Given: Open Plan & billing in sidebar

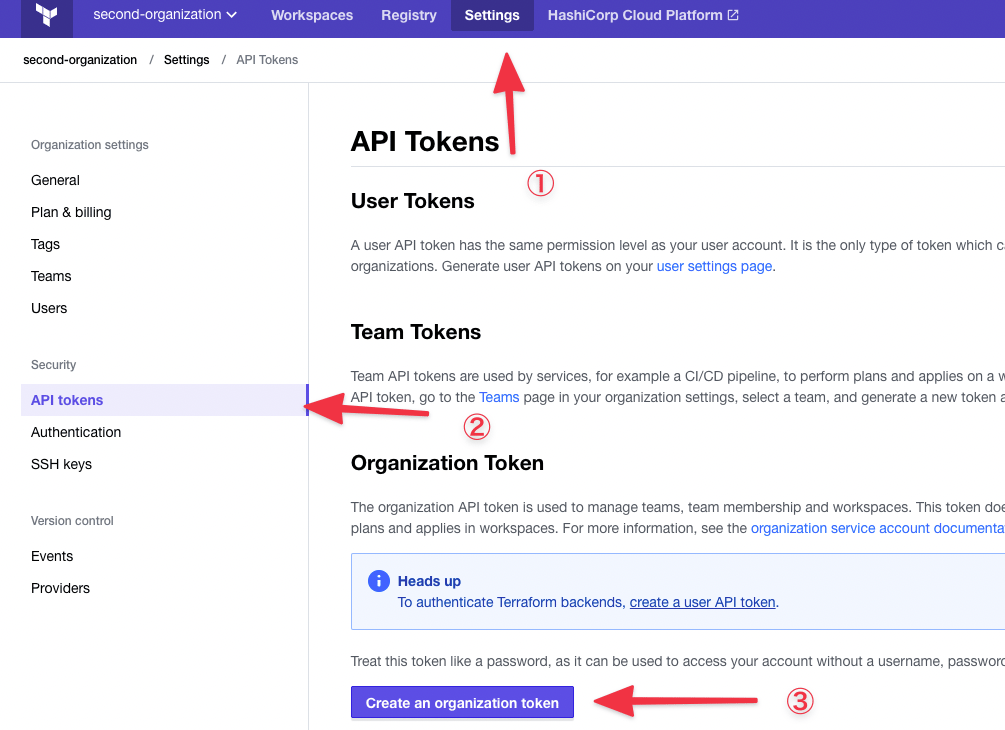Looking at the screenshot, I should click(71, 212).
